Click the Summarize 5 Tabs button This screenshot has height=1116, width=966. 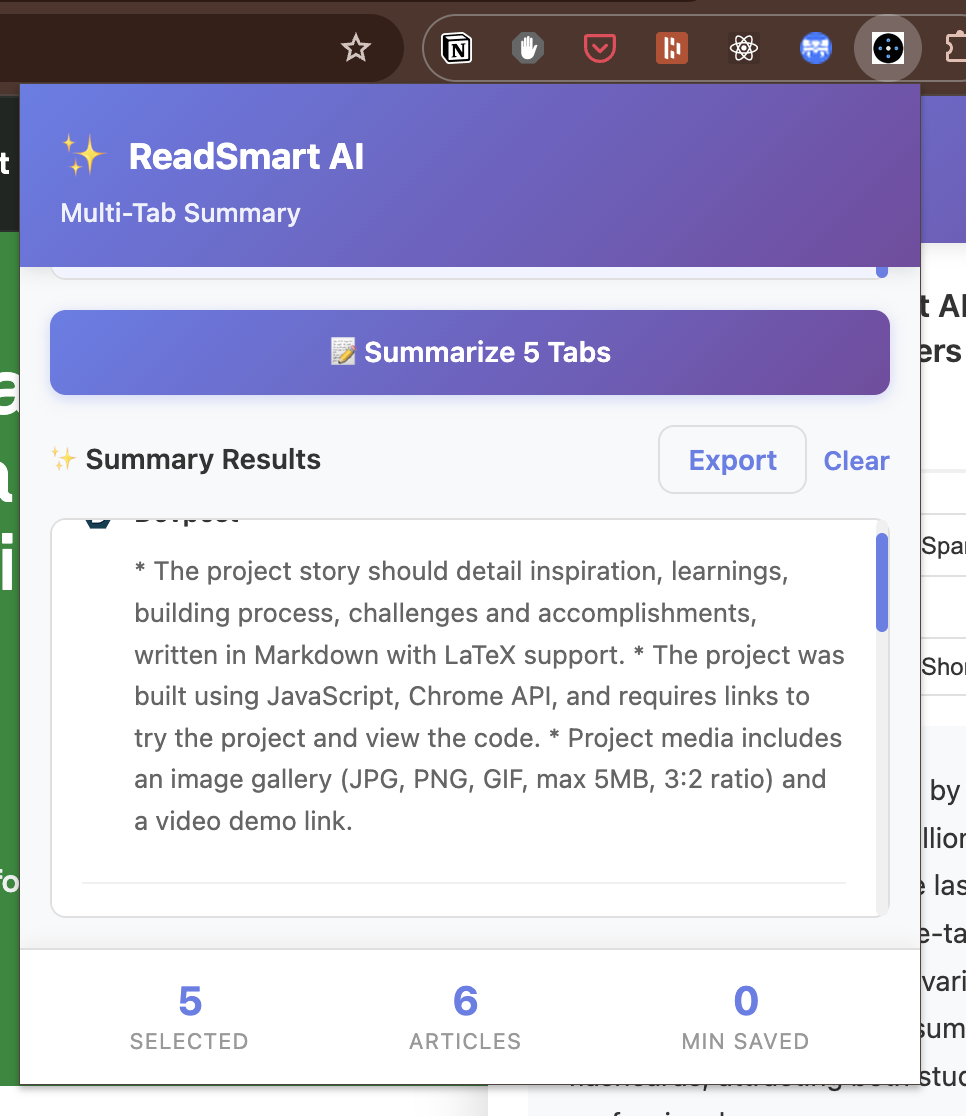pos(470,352)
